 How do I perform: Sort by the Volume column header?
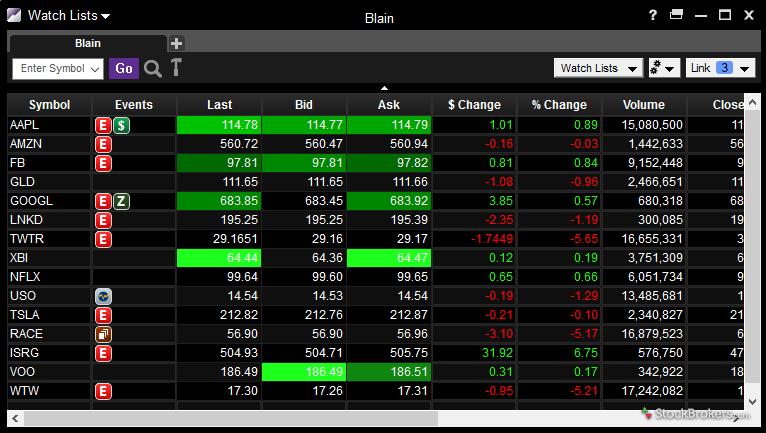[x=644, y=105]
